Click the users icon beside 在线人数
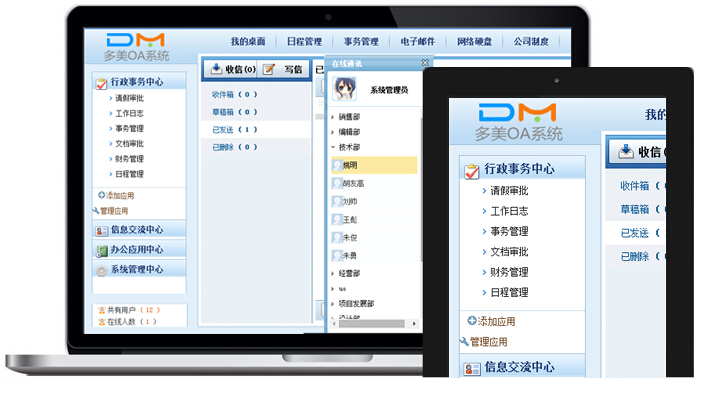The image size is (702, 397). 102,321
